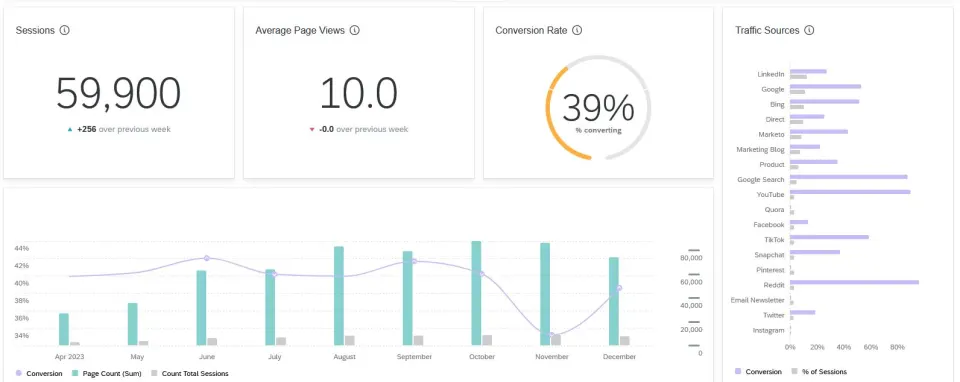Click the Traffic Sources info icon
960x382 pixels.
coord(809,30)
